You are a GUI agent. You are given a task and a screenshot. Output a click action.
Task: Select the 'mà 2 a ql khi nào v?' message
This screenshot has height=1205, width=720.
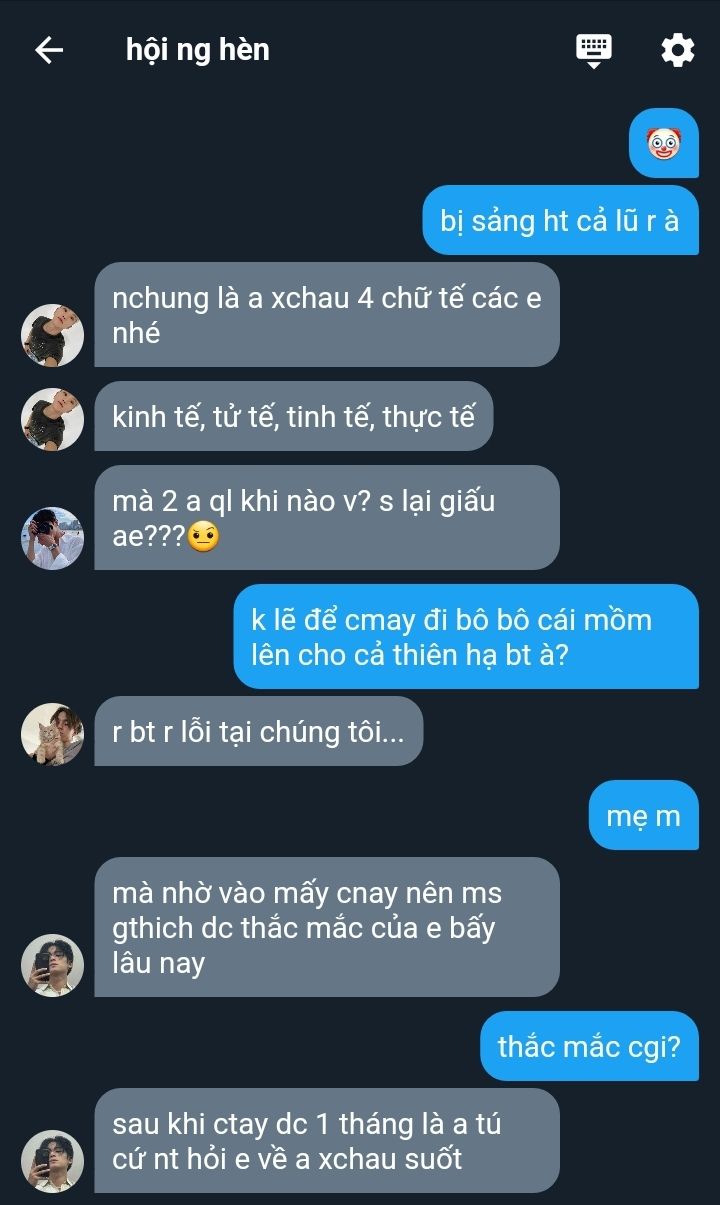[327, 518]
